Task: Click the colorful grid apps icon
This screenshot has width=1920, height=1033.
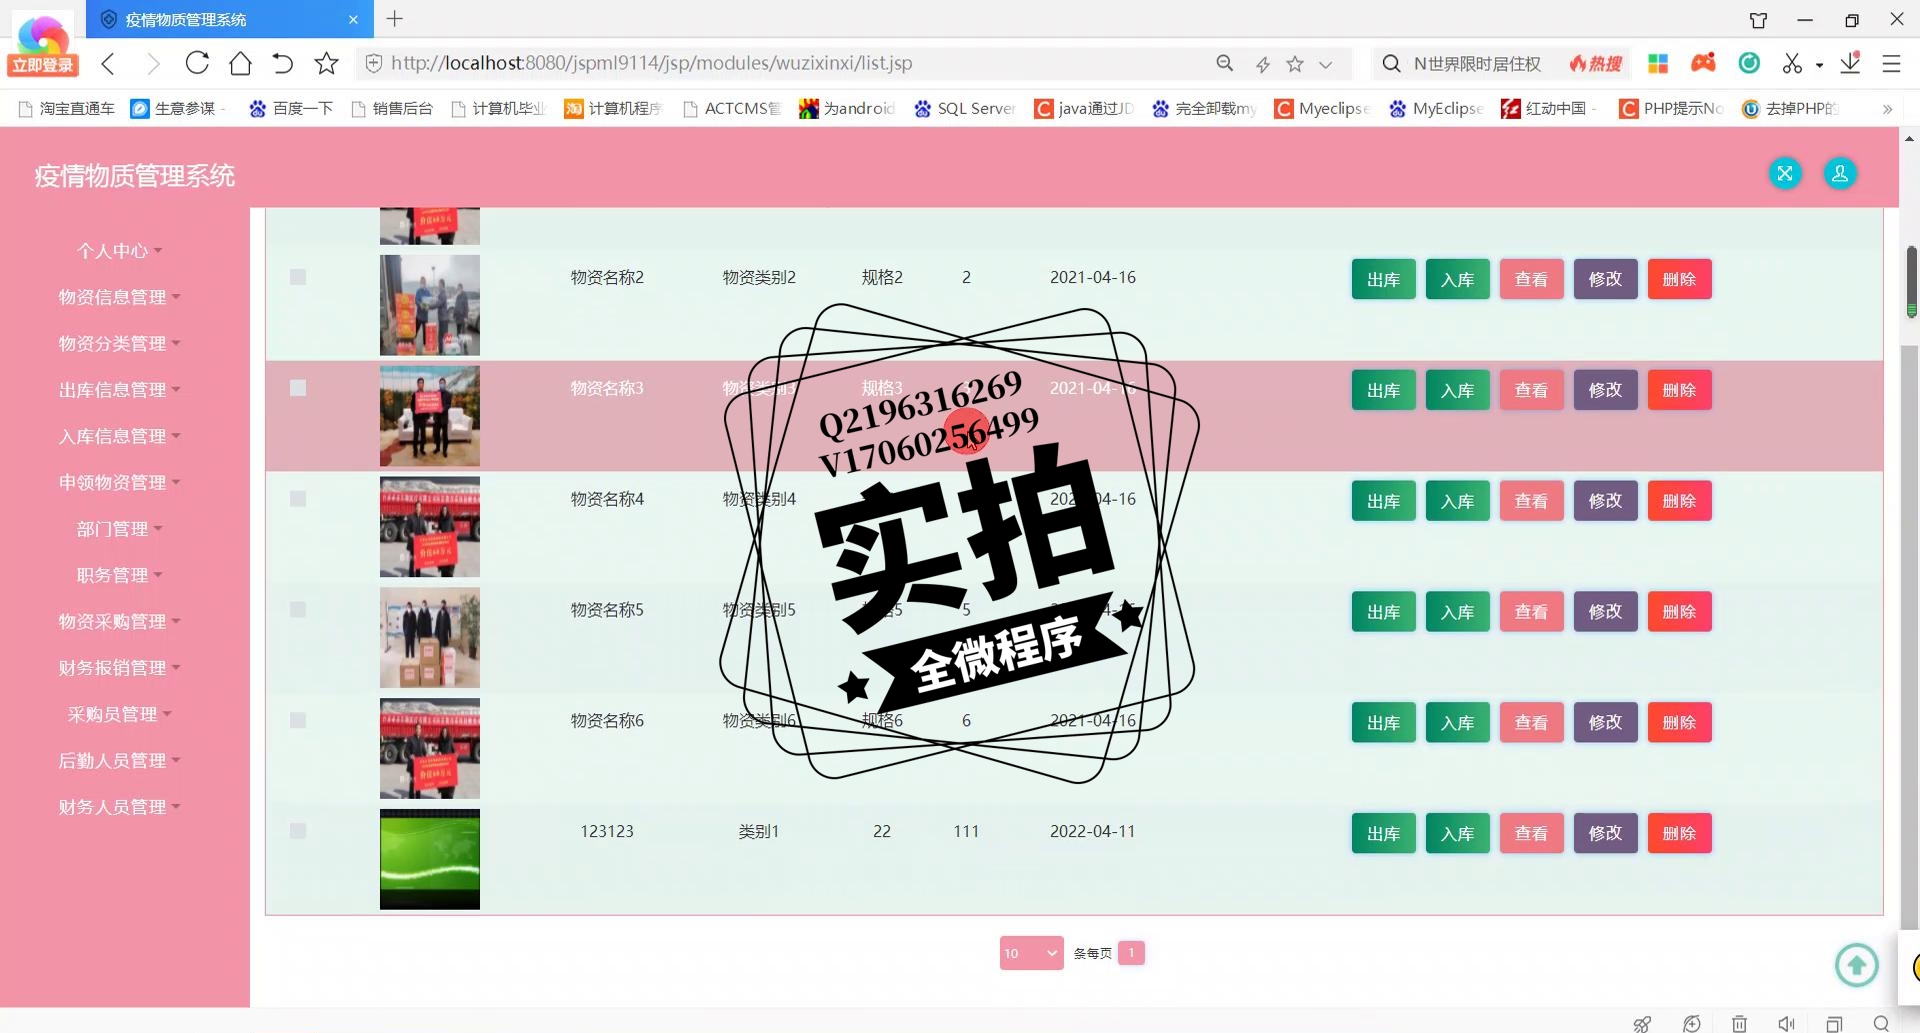Action: tap(1658, 63)
